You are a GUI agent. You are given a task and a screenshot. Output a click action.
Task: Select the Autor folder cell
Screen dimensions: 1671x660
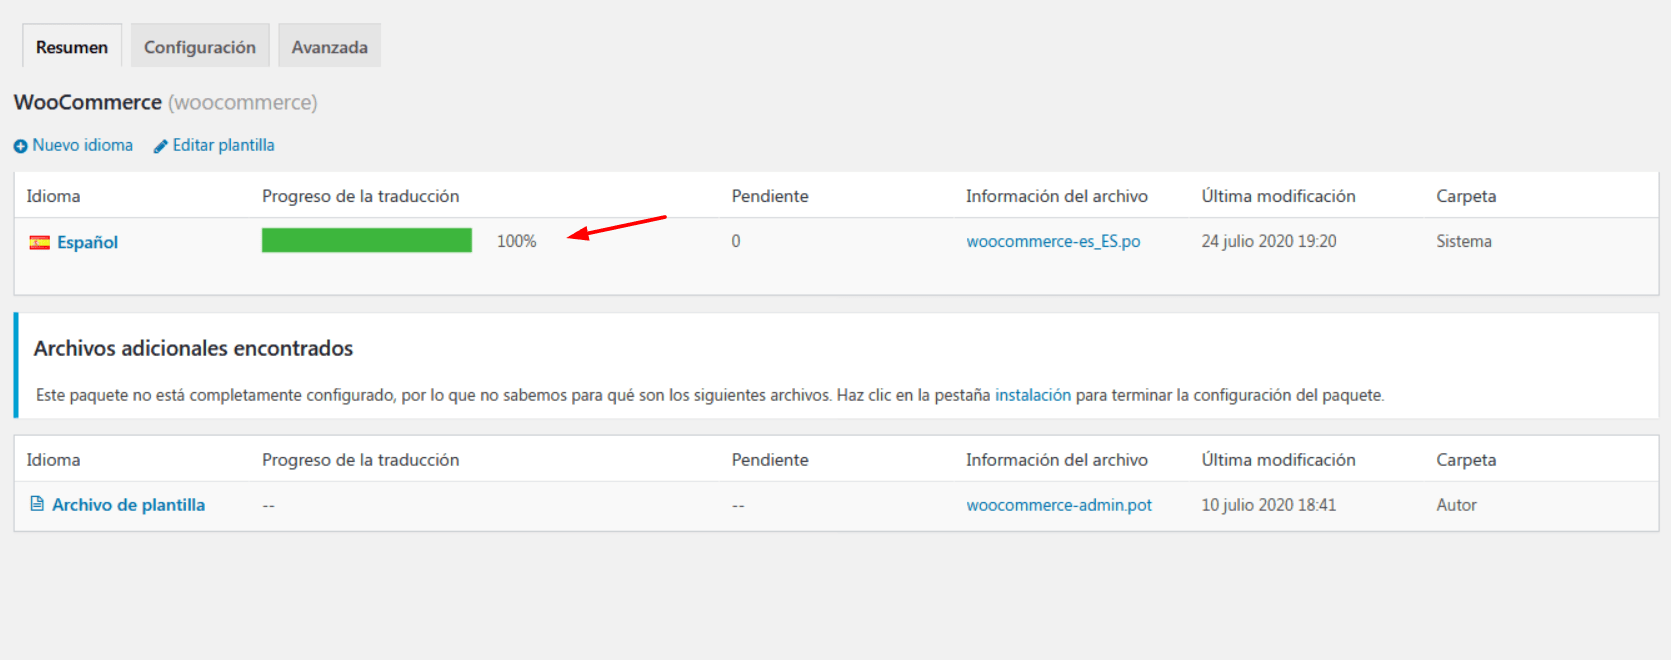(x=1456, y=505)
